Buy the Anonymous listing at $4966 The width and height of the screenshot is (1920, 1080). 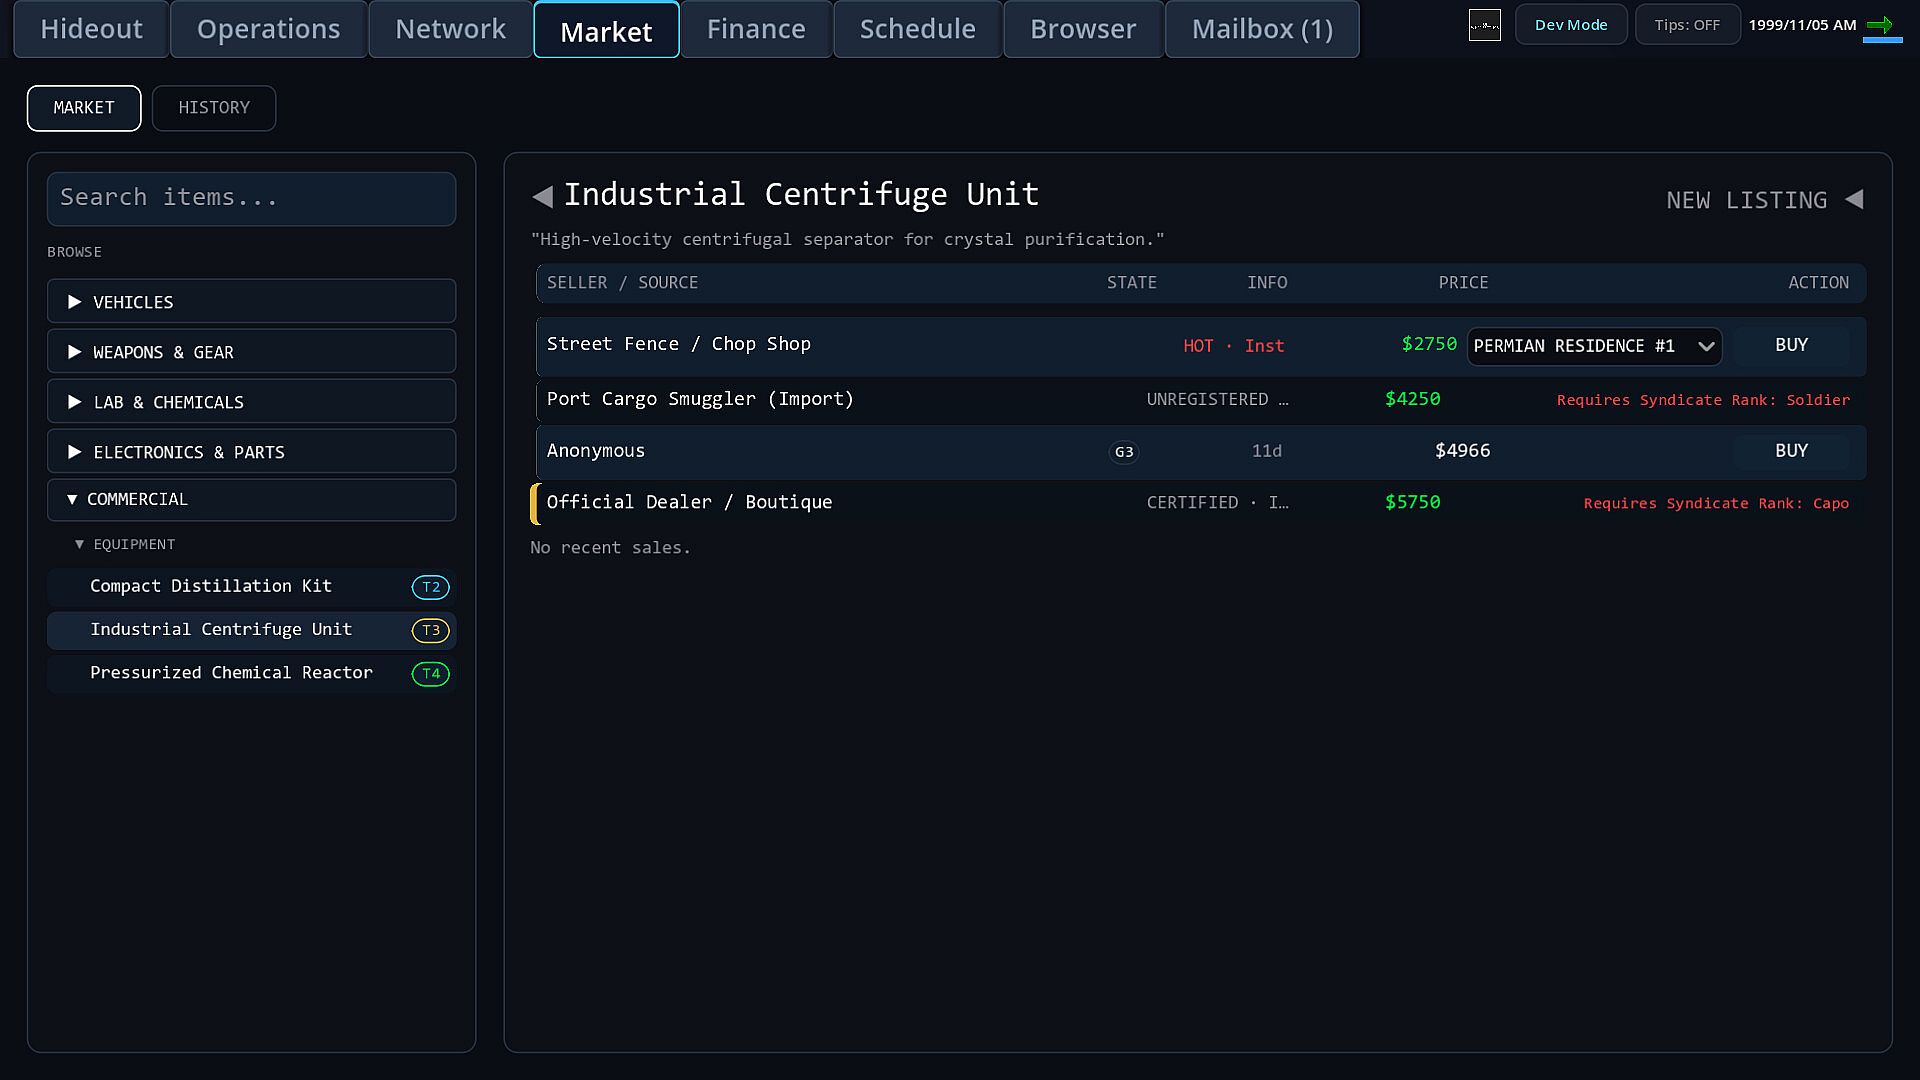(1791, 451)
